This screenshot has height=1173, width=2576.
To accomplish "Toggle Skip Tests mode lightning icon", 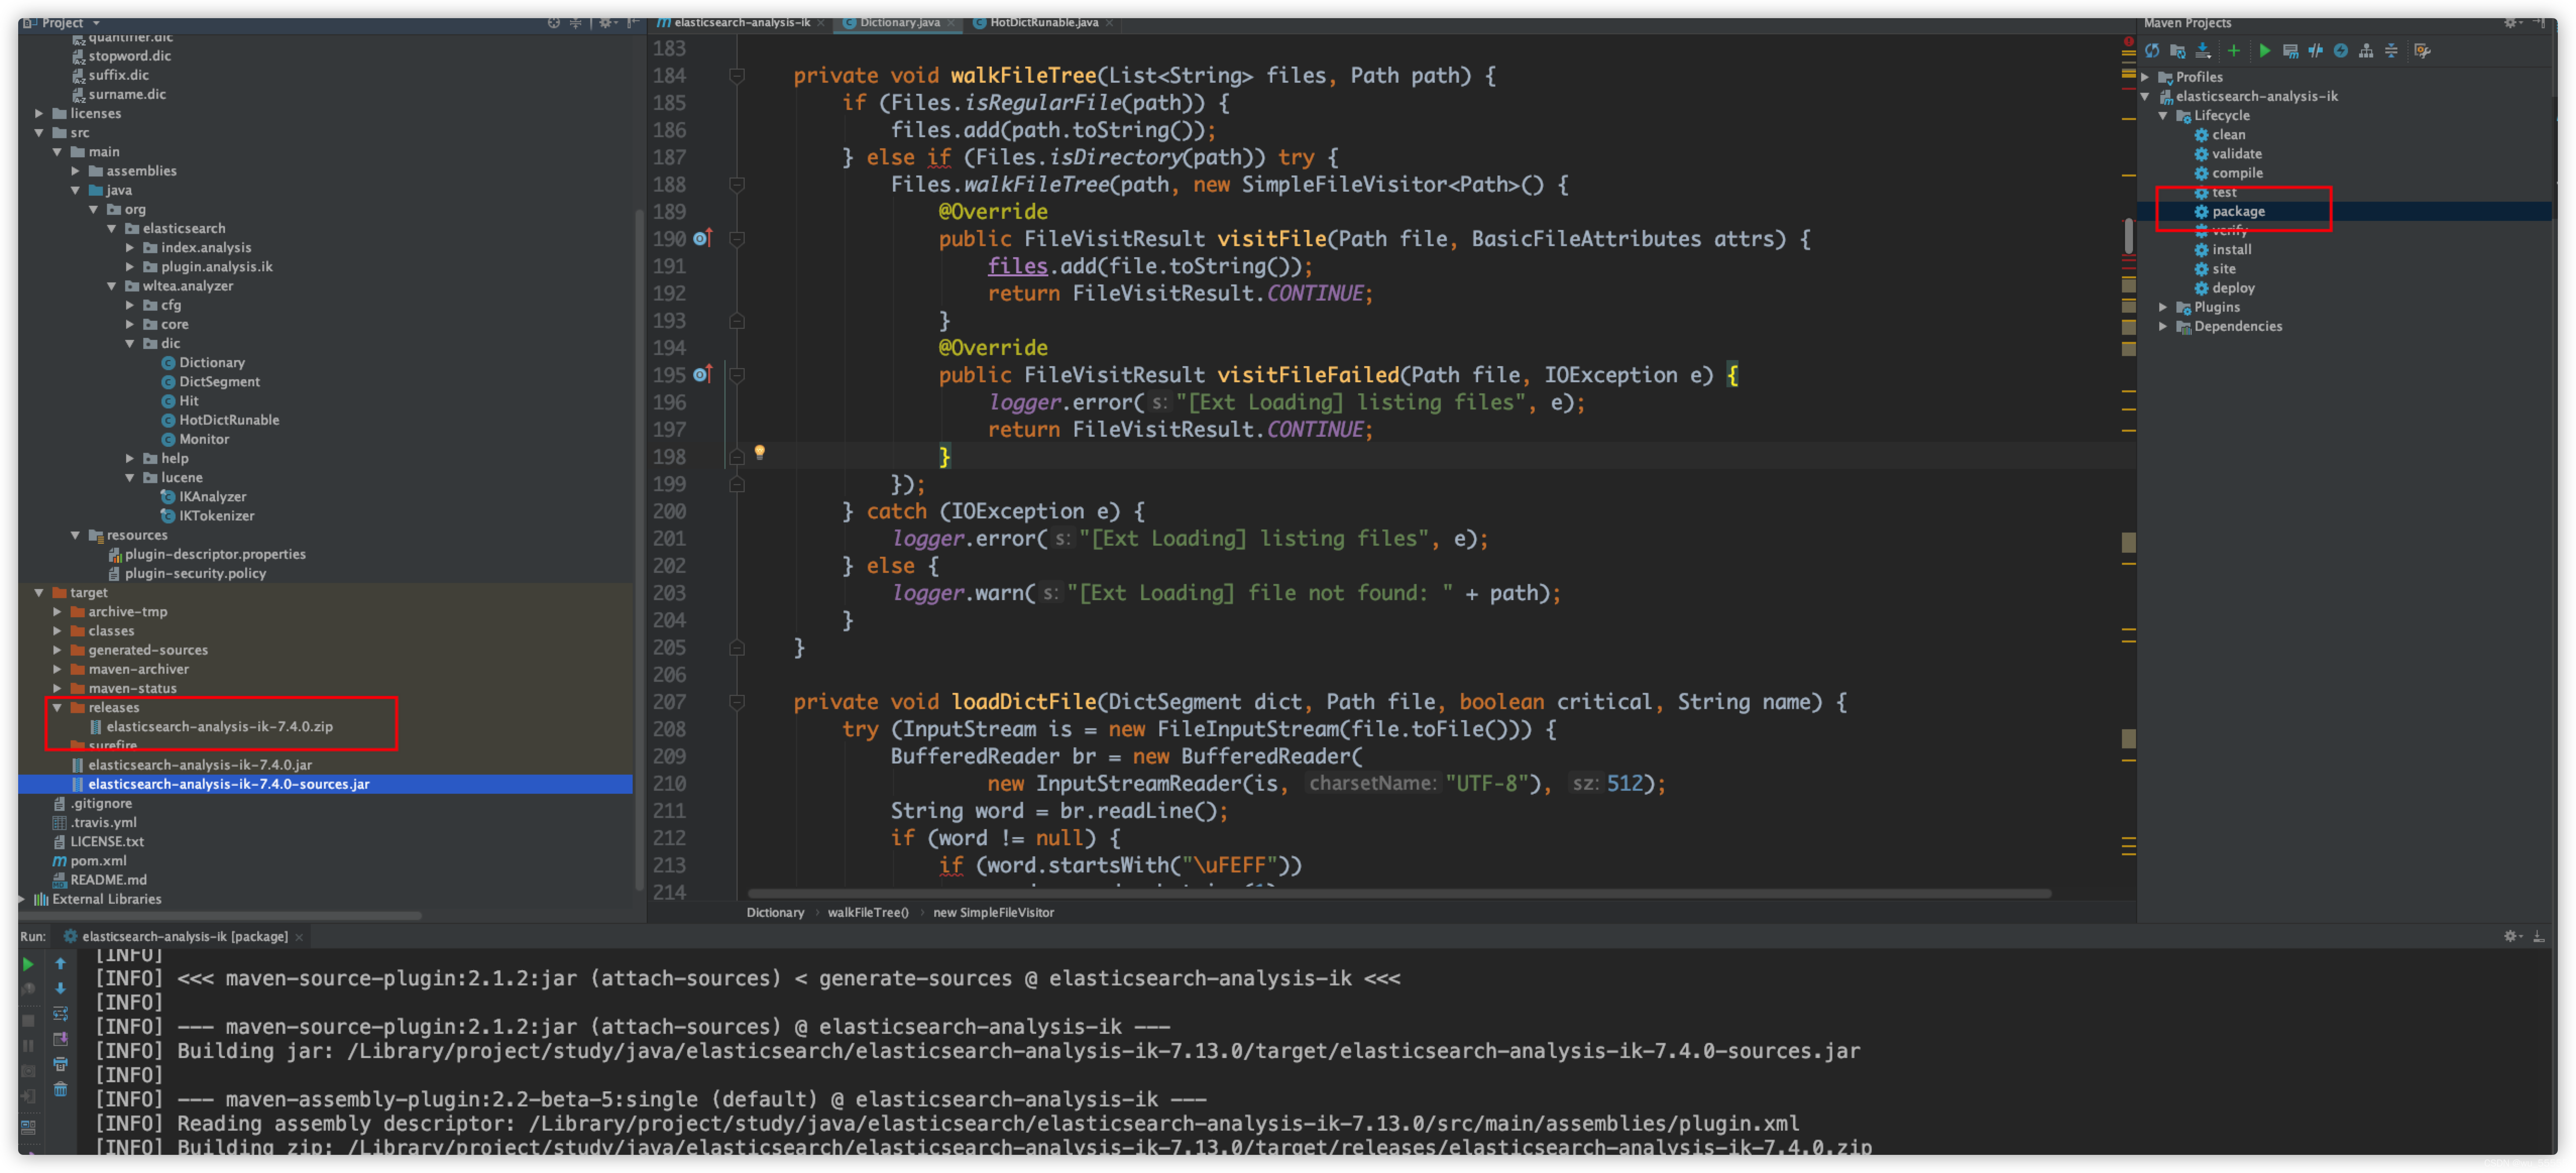I will [x=2341, y=51].
